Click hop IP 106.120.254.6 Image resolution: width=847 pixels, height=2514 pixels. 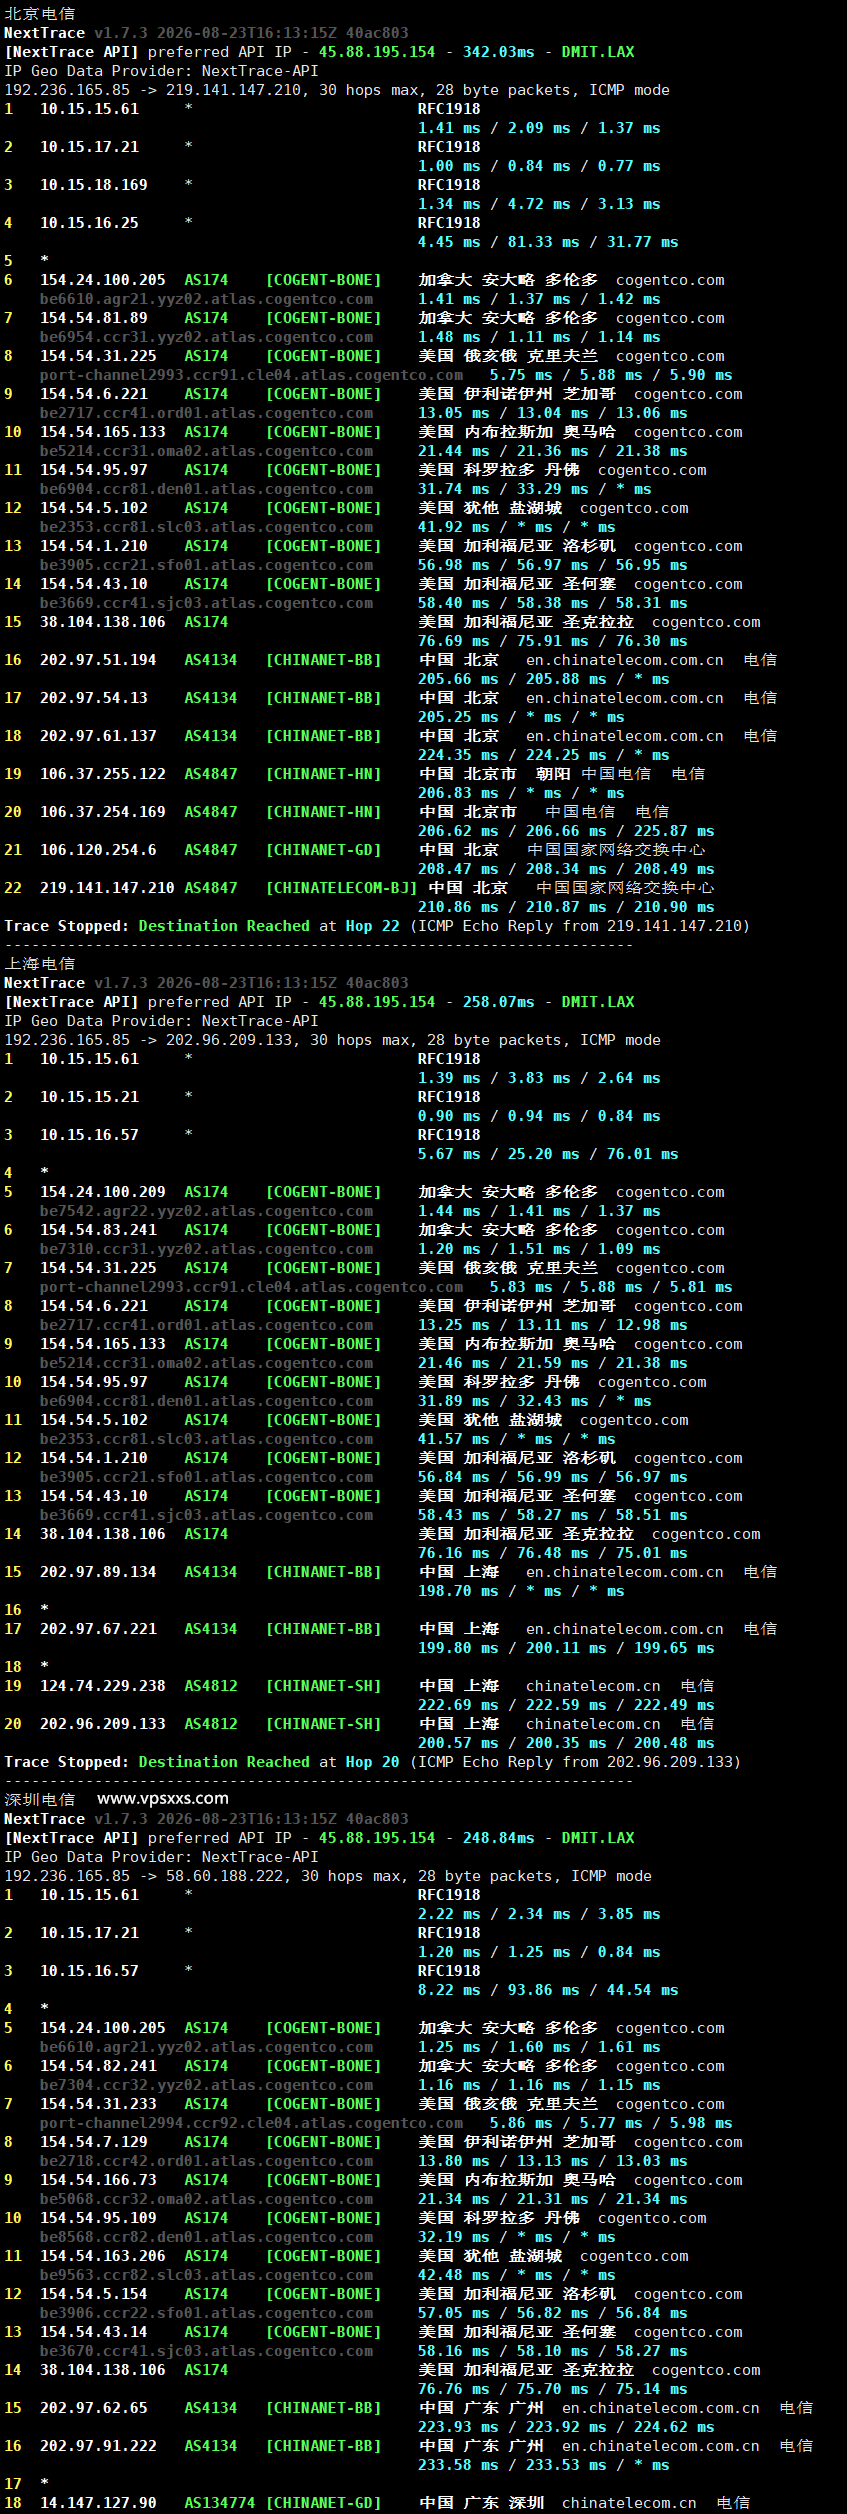pos(98,850)
